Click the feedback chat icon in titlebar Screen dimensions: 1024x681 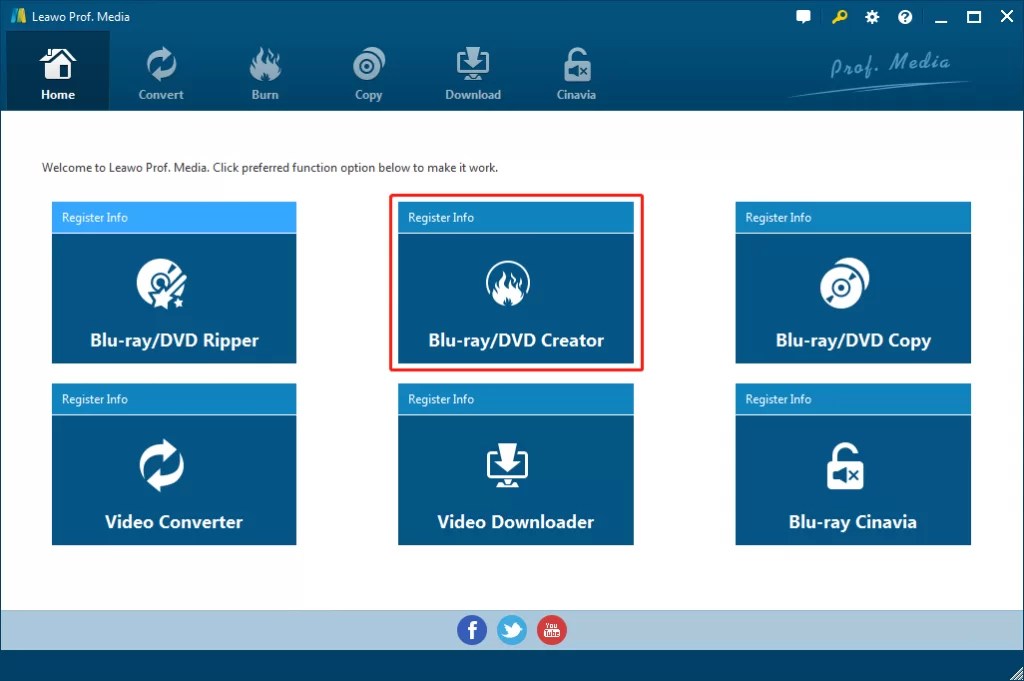point(803,16)
